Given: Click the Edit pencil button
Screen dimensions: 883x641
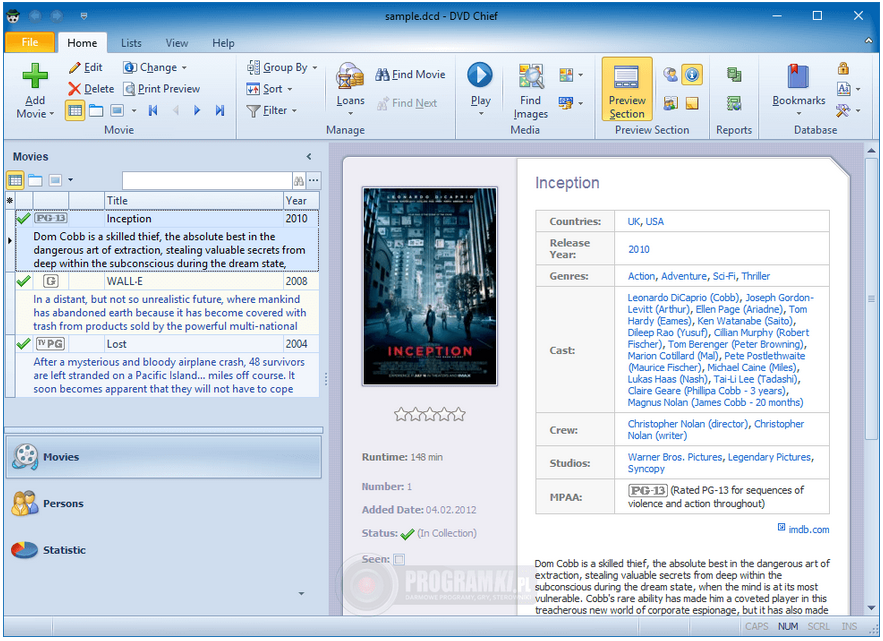Looking at the screenshot, I should tap(86, 68).
